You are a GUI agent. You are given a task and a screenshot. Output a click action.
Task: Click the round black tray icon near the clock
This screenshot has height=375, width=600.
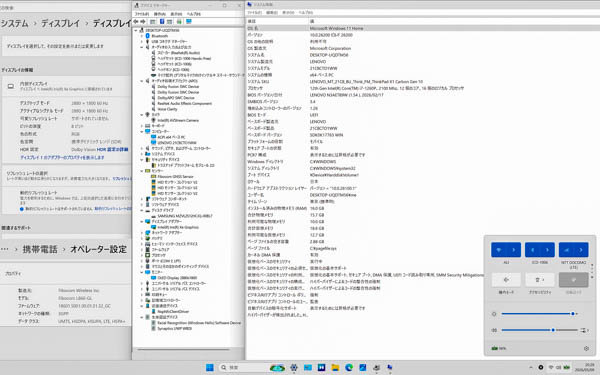(541, 367)
